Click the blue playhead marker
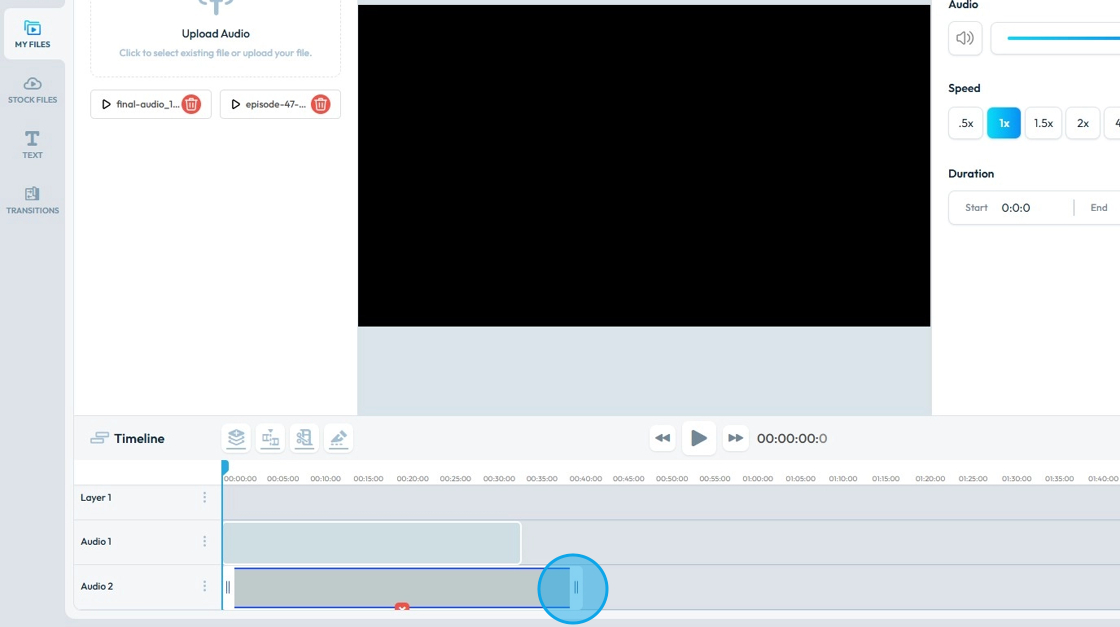The width and height of the screenshot is (1120, 627). (x=225, y=467)
